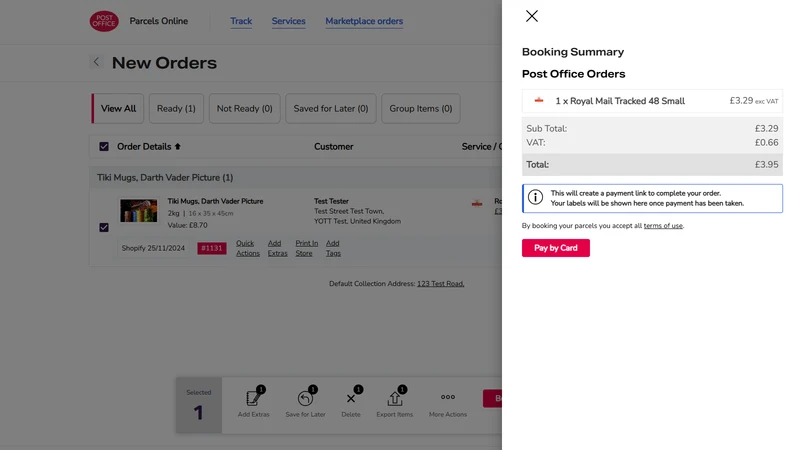Screen dimensions: 800x450
Task: Click the Add Tags link
Action: [x=333, y=248]
